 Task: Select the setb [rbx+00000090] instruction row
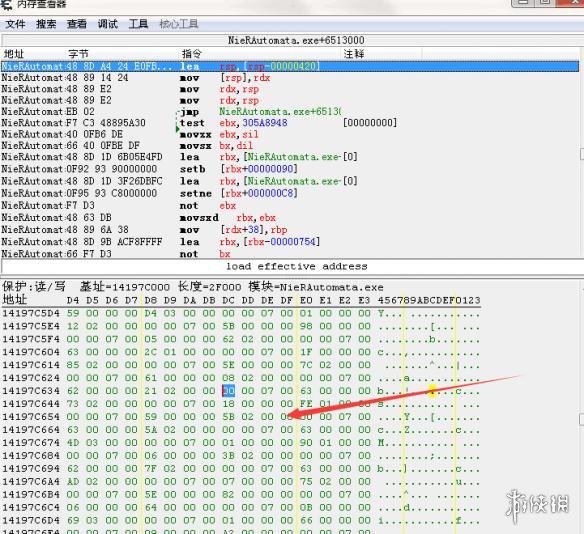click(x=290, y=169)
